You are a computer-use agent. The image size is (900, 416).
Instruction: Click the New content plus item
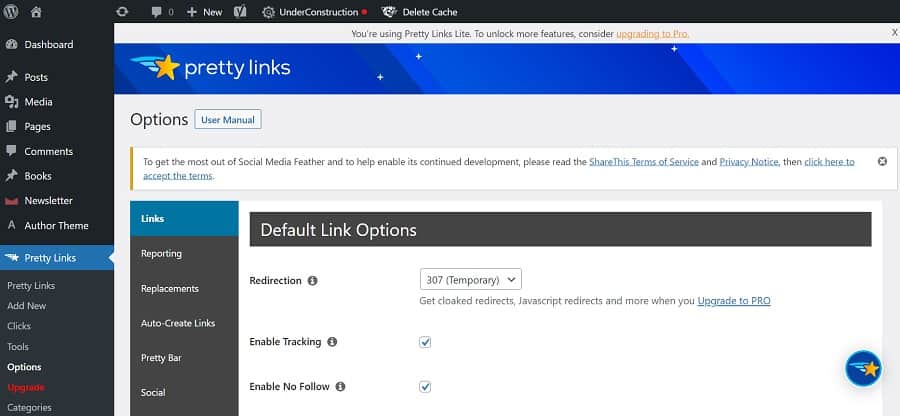(x=204, y=11)
